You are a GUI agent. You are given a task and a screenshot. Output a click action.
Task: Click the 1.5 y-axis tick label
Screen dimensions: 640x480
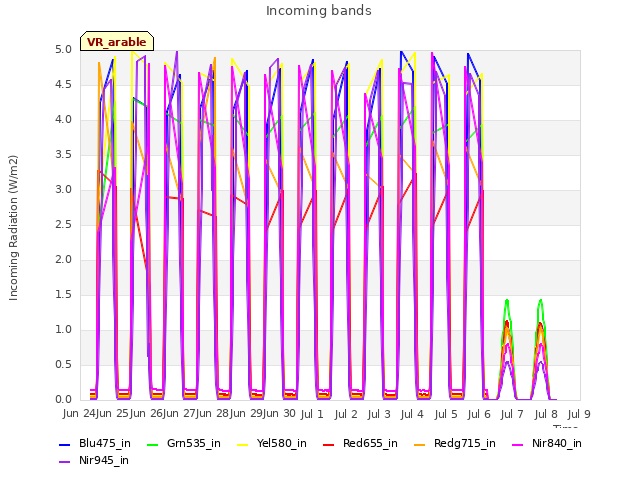point(64,295)
